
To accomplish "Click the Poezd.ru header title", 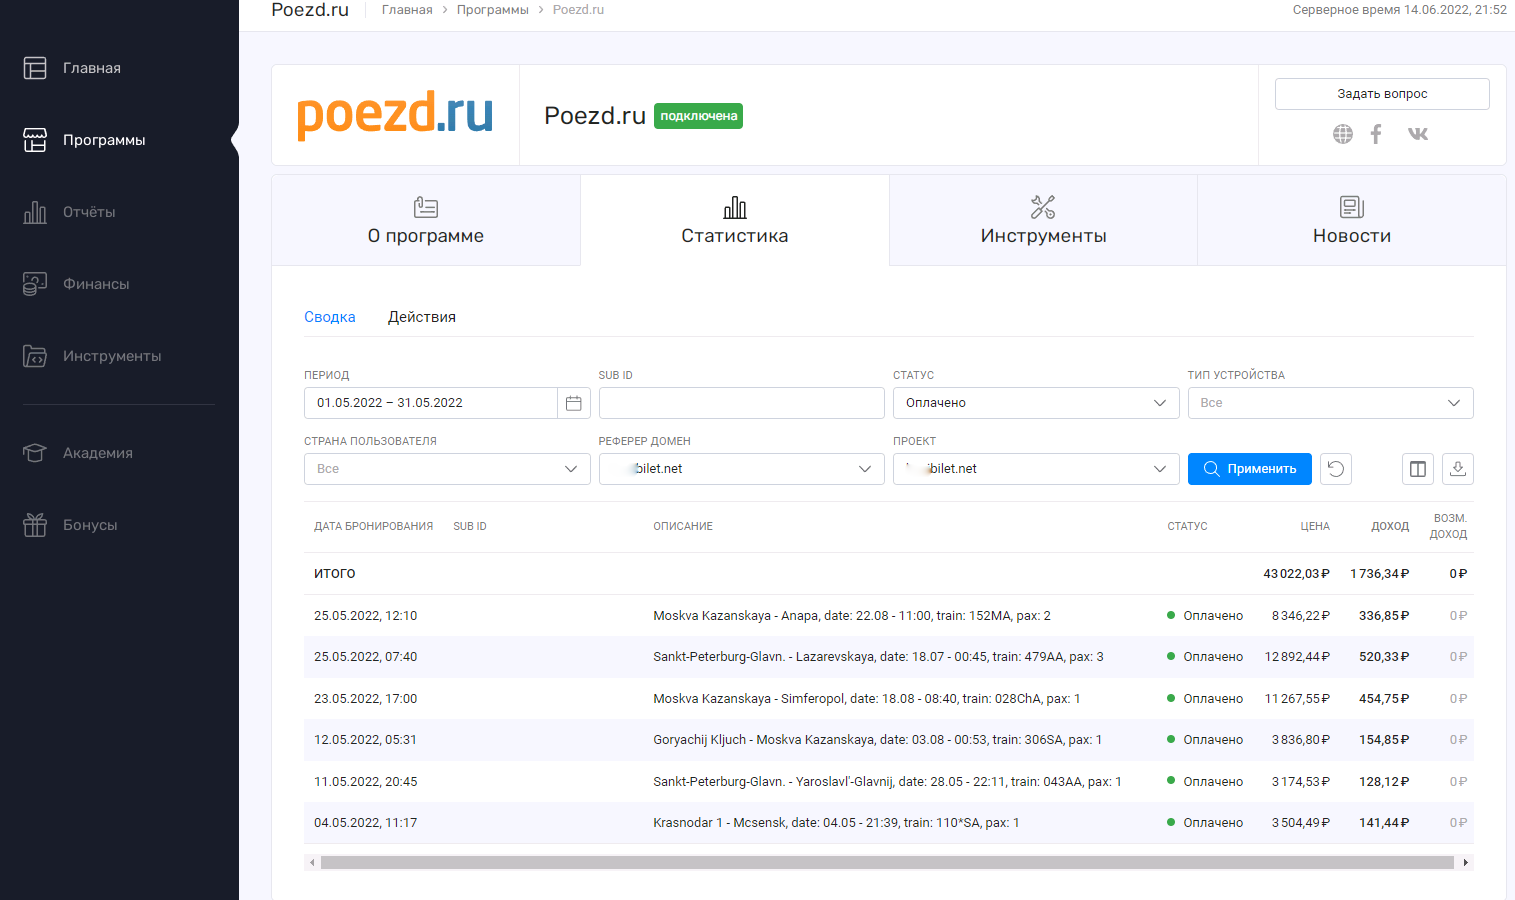I will click(595, 116).
